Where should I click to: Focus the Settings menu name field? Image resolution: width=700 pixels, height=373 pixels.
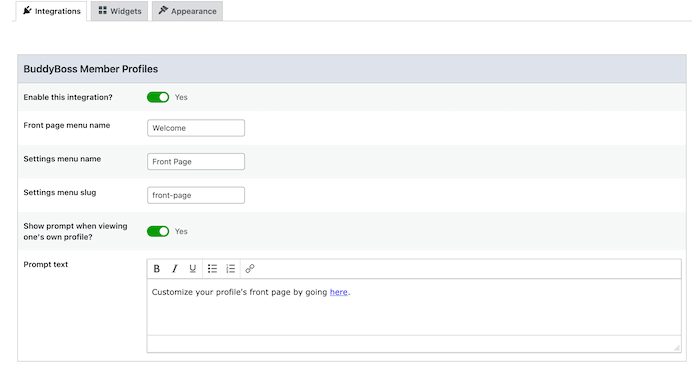(196, 162)
